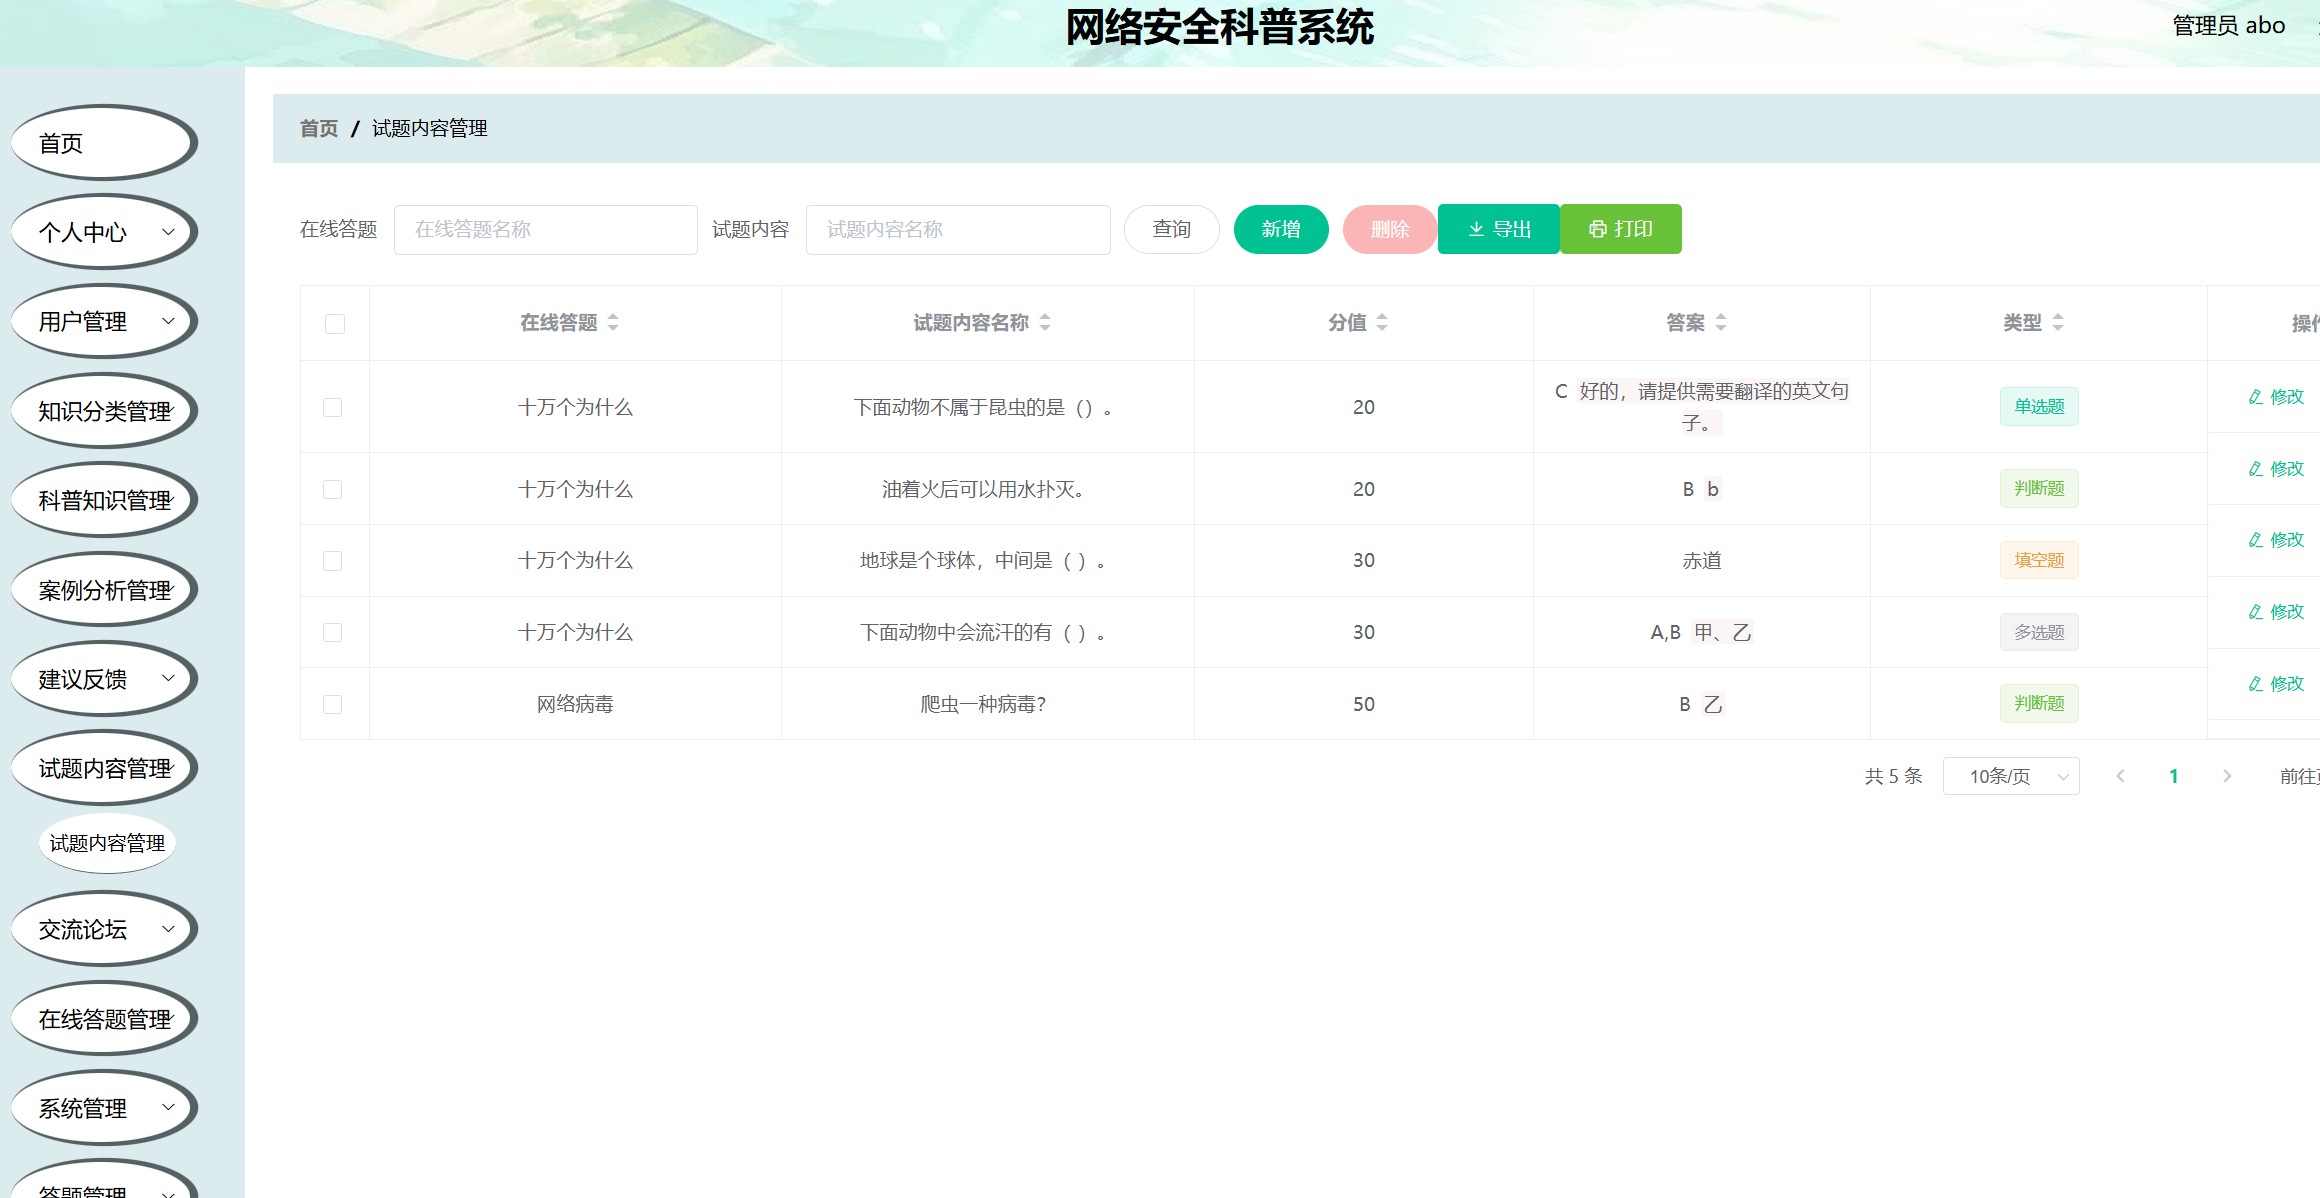Click the 查询 search button

point(1171,229)
